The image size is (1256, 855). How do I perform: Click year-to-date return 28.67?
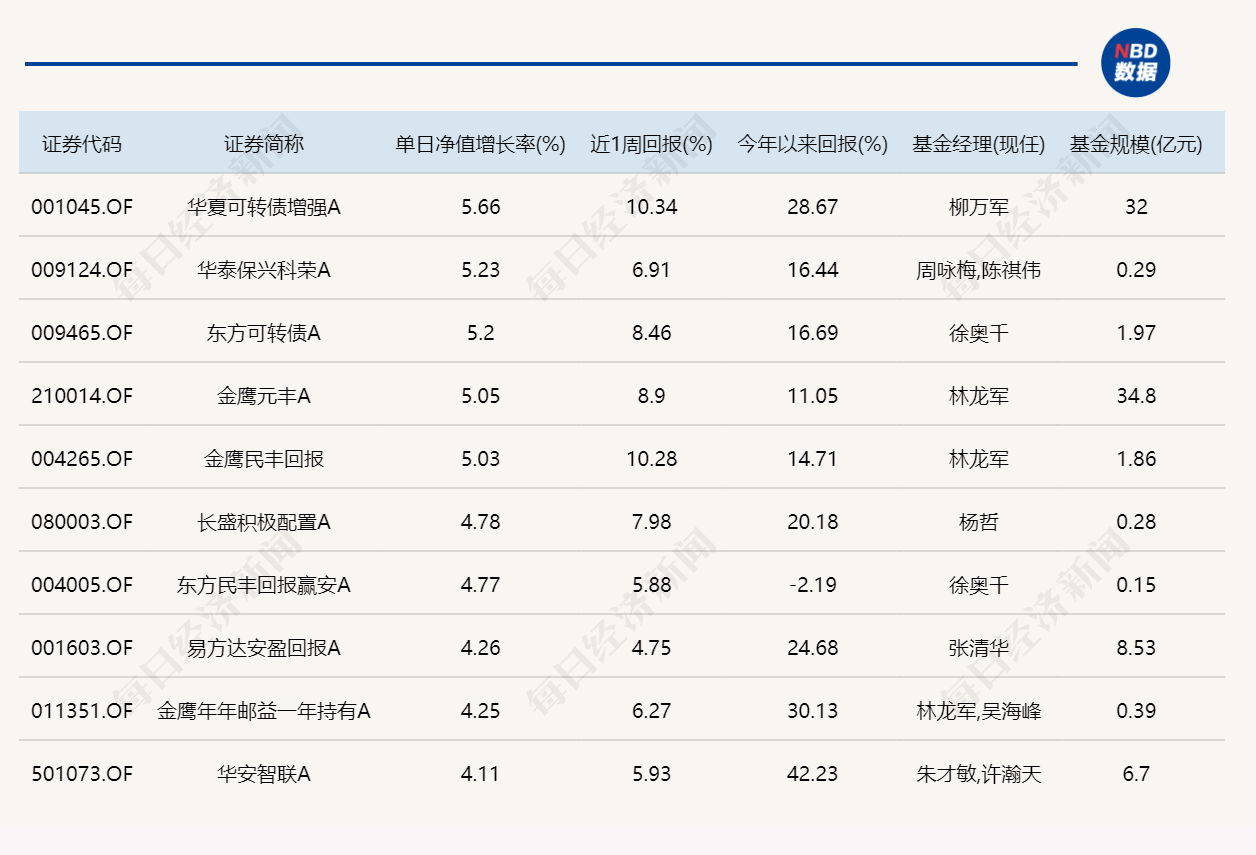click(x=813, y=207)
